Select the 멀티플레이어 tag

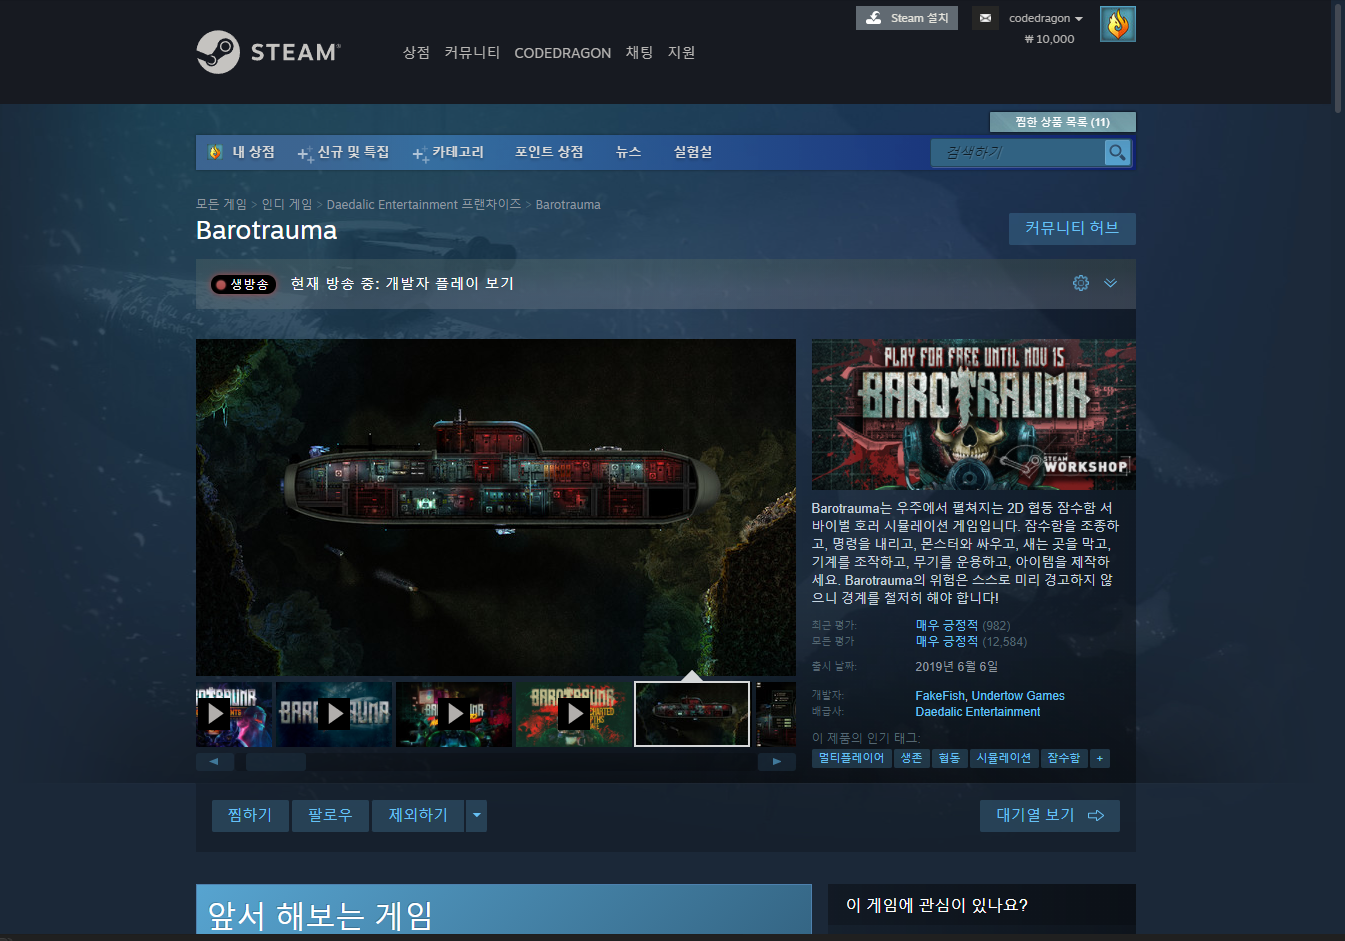point(852,759)
